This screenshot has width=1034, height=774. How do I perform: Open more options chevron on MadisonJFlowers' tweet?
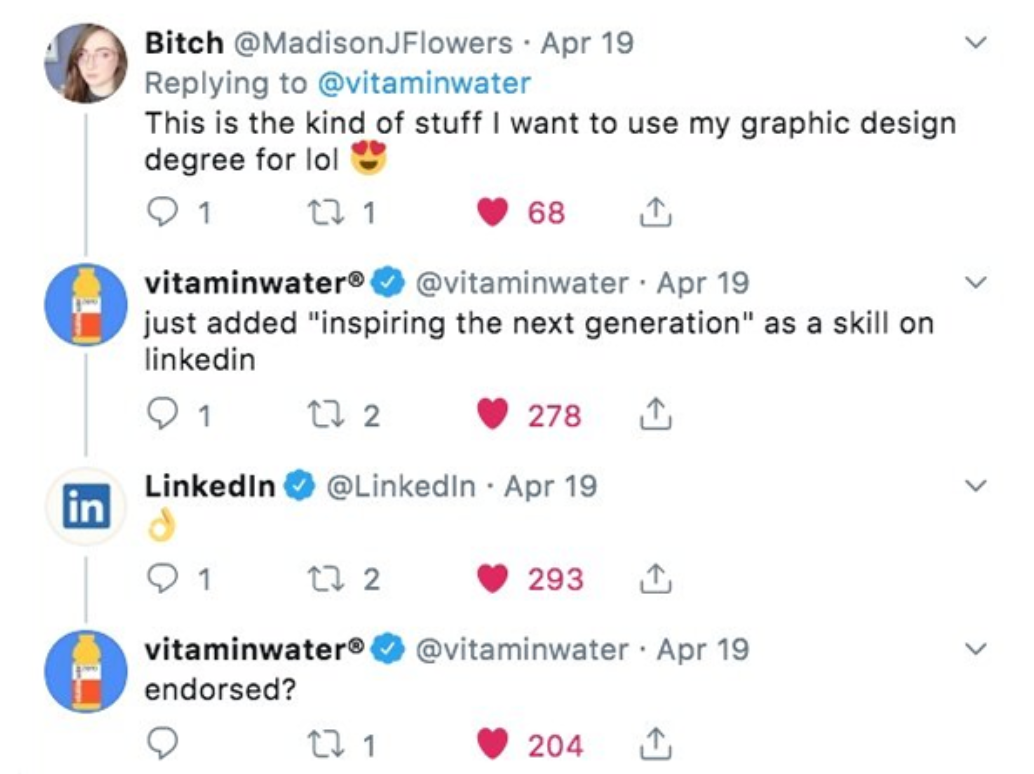[975, 43]
